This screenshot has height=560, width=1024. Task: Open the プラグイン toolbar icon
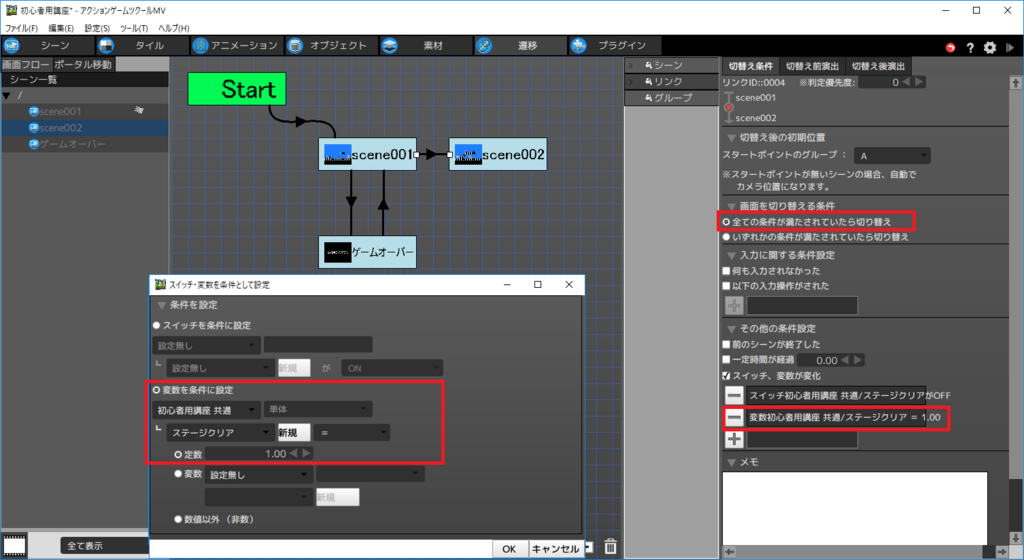click(578, 46)
